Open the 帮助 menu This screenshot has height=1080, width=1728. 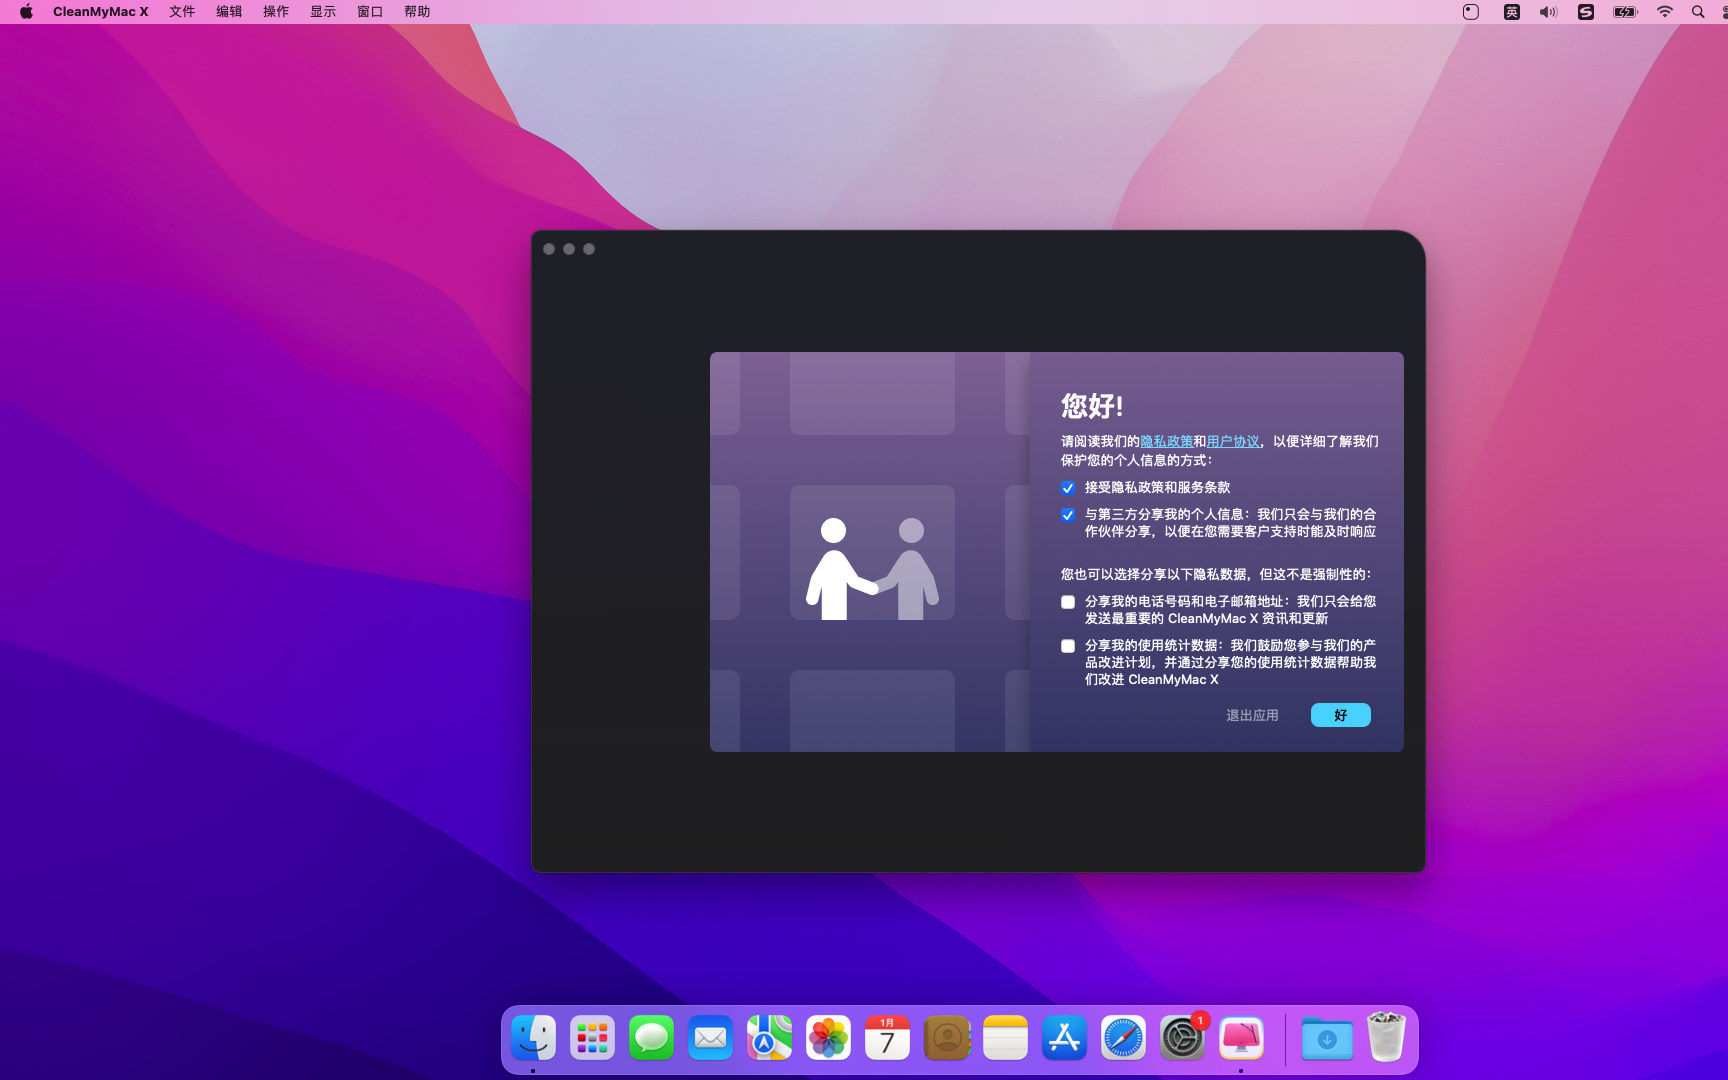[417, 12]
